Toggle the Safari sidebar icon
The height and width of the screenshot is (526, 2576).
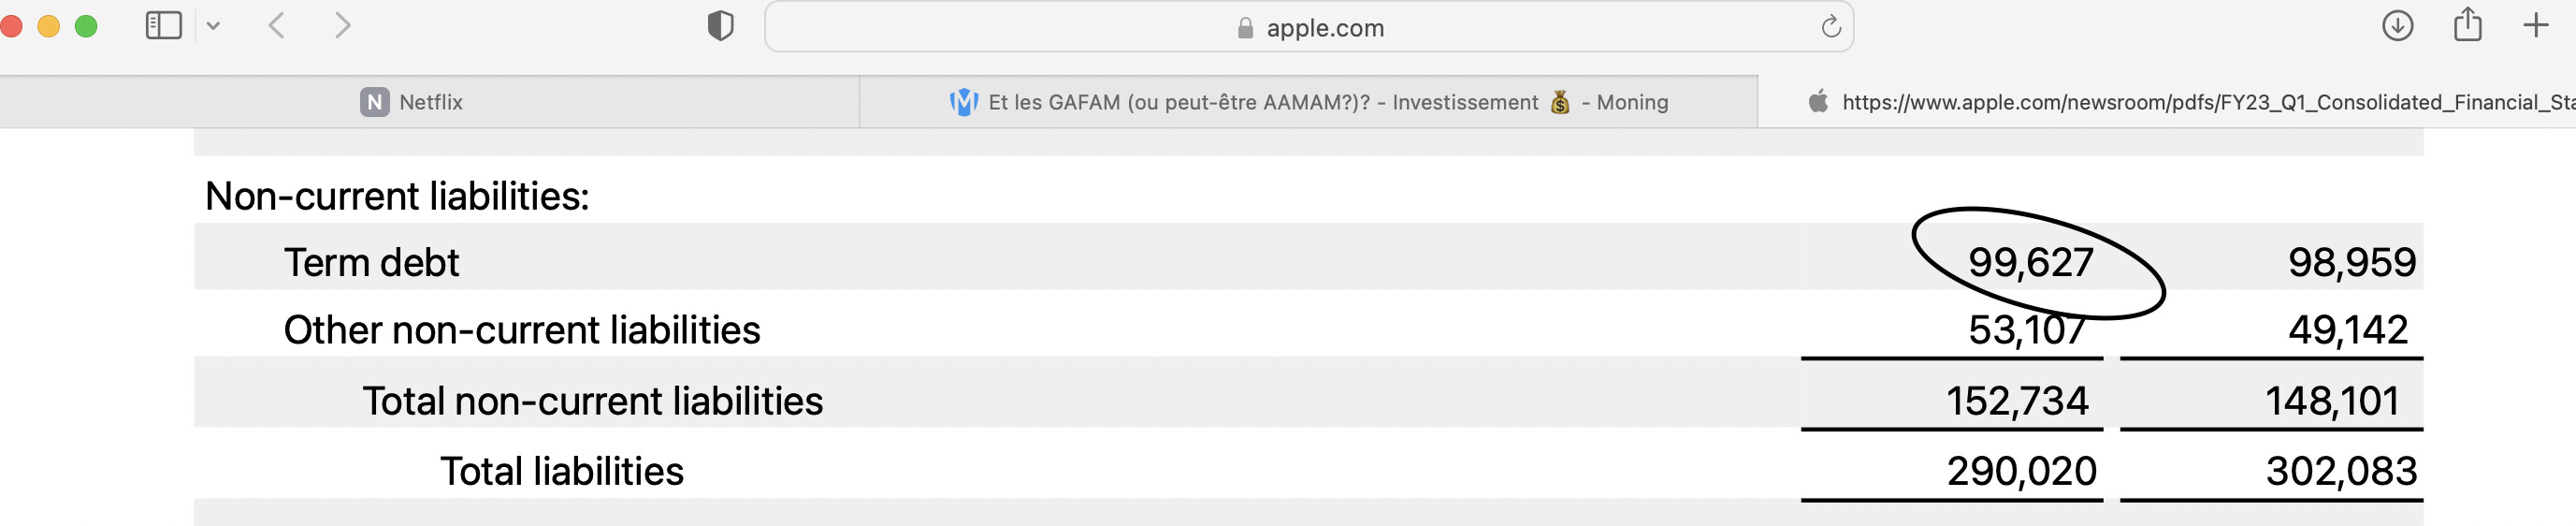(163, 25)
